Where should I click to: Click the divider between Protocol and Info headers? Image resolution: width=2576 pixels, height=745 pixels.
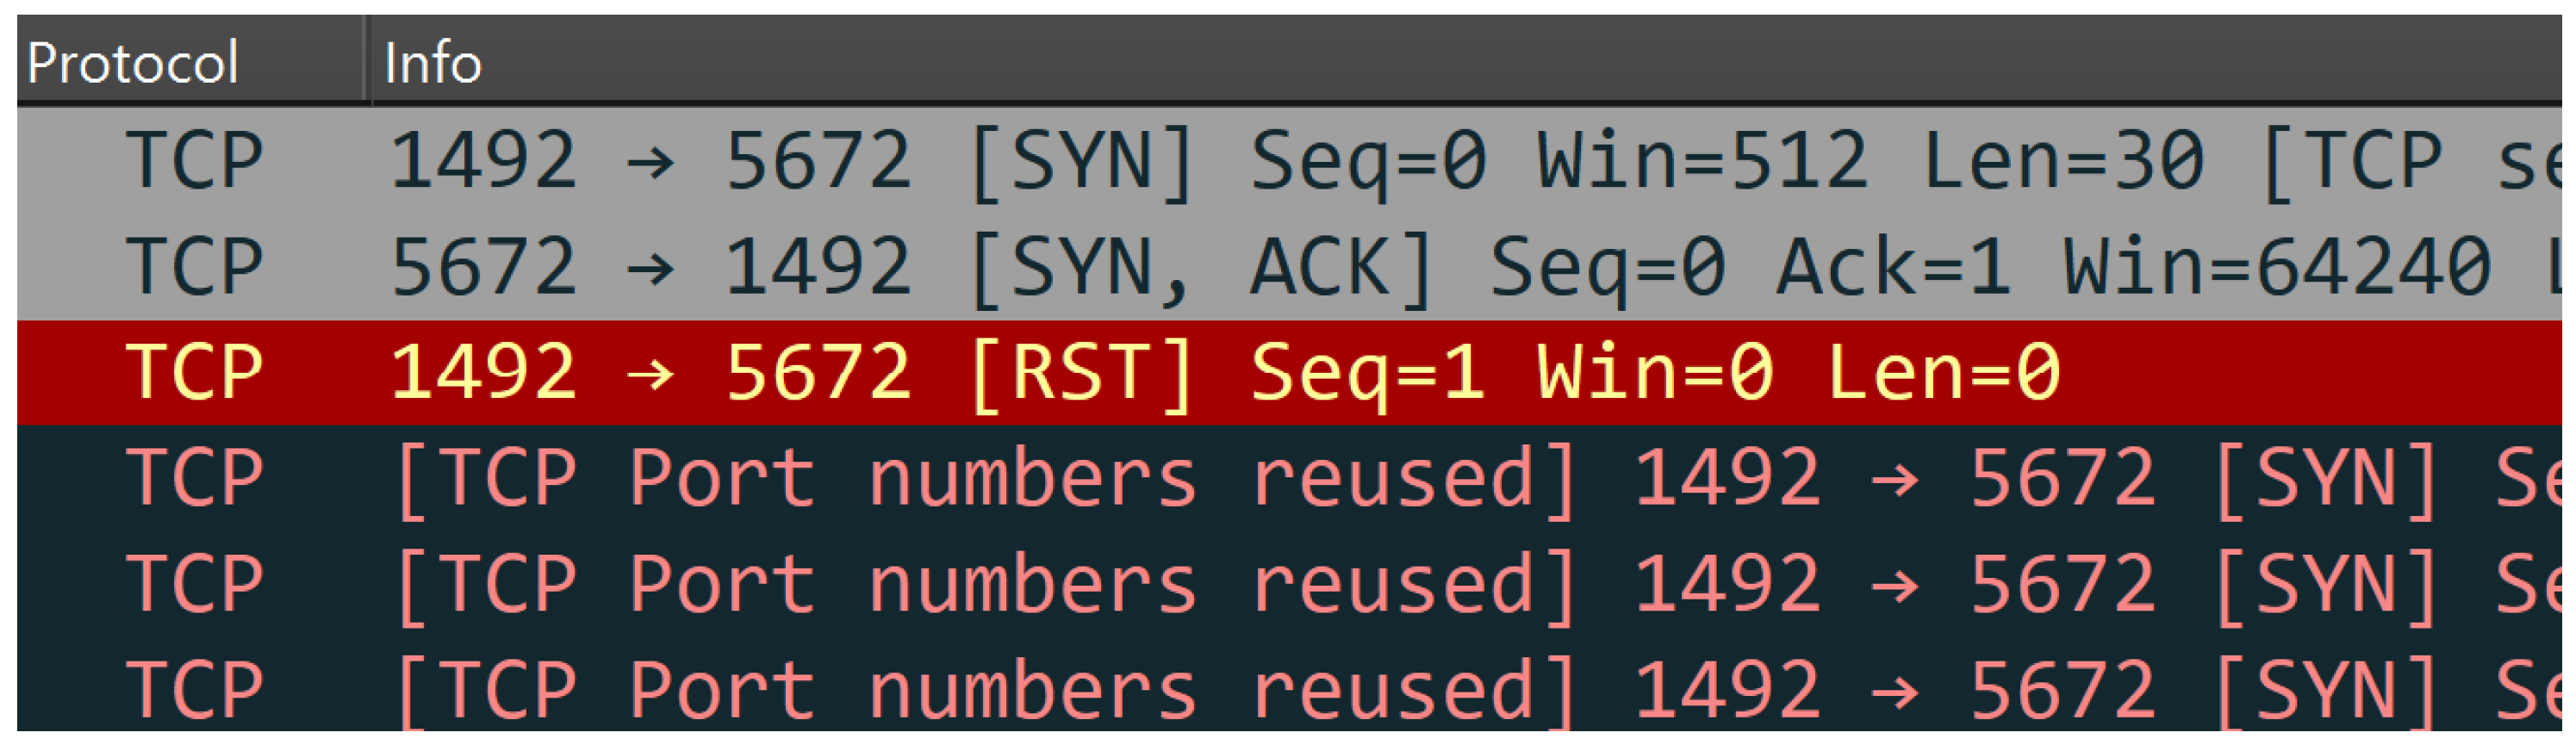368,61
